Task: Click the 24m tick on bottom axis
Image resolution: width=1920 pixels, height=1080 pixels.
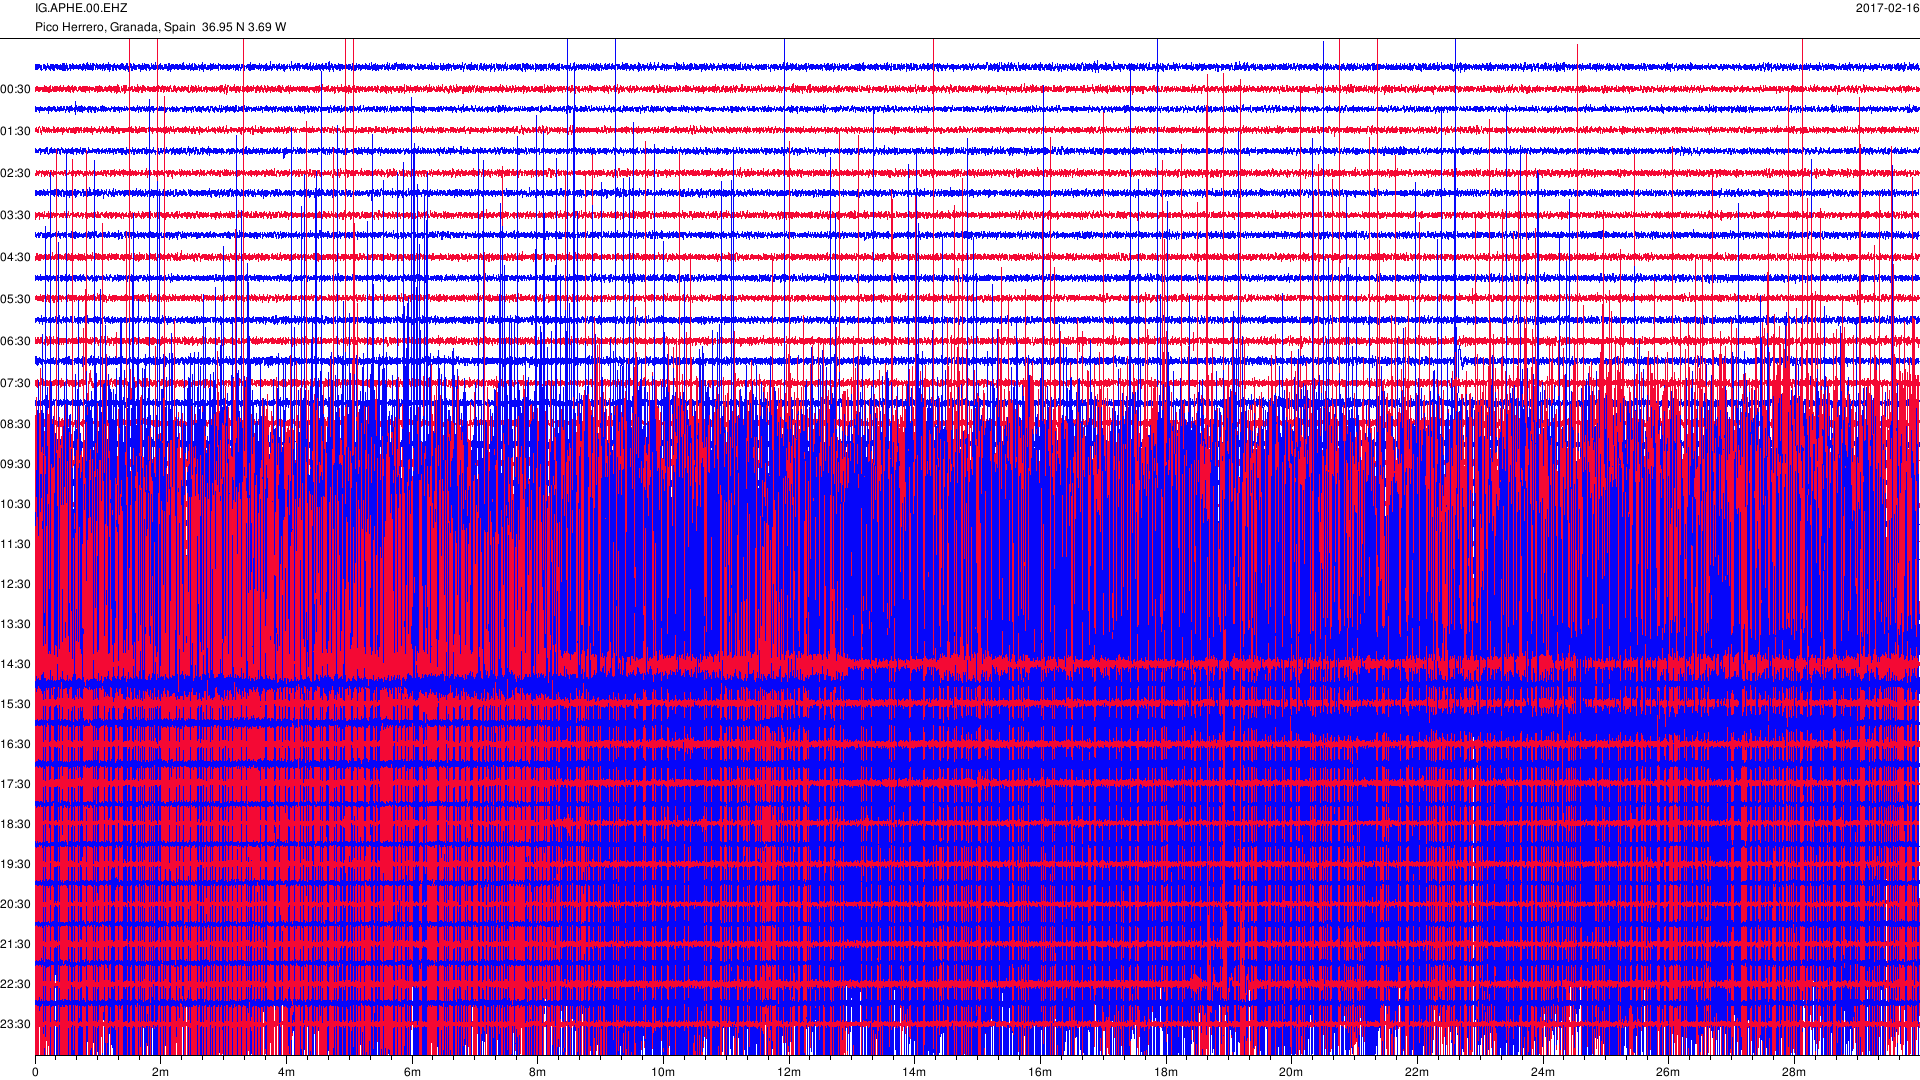Action: 1542,1072
